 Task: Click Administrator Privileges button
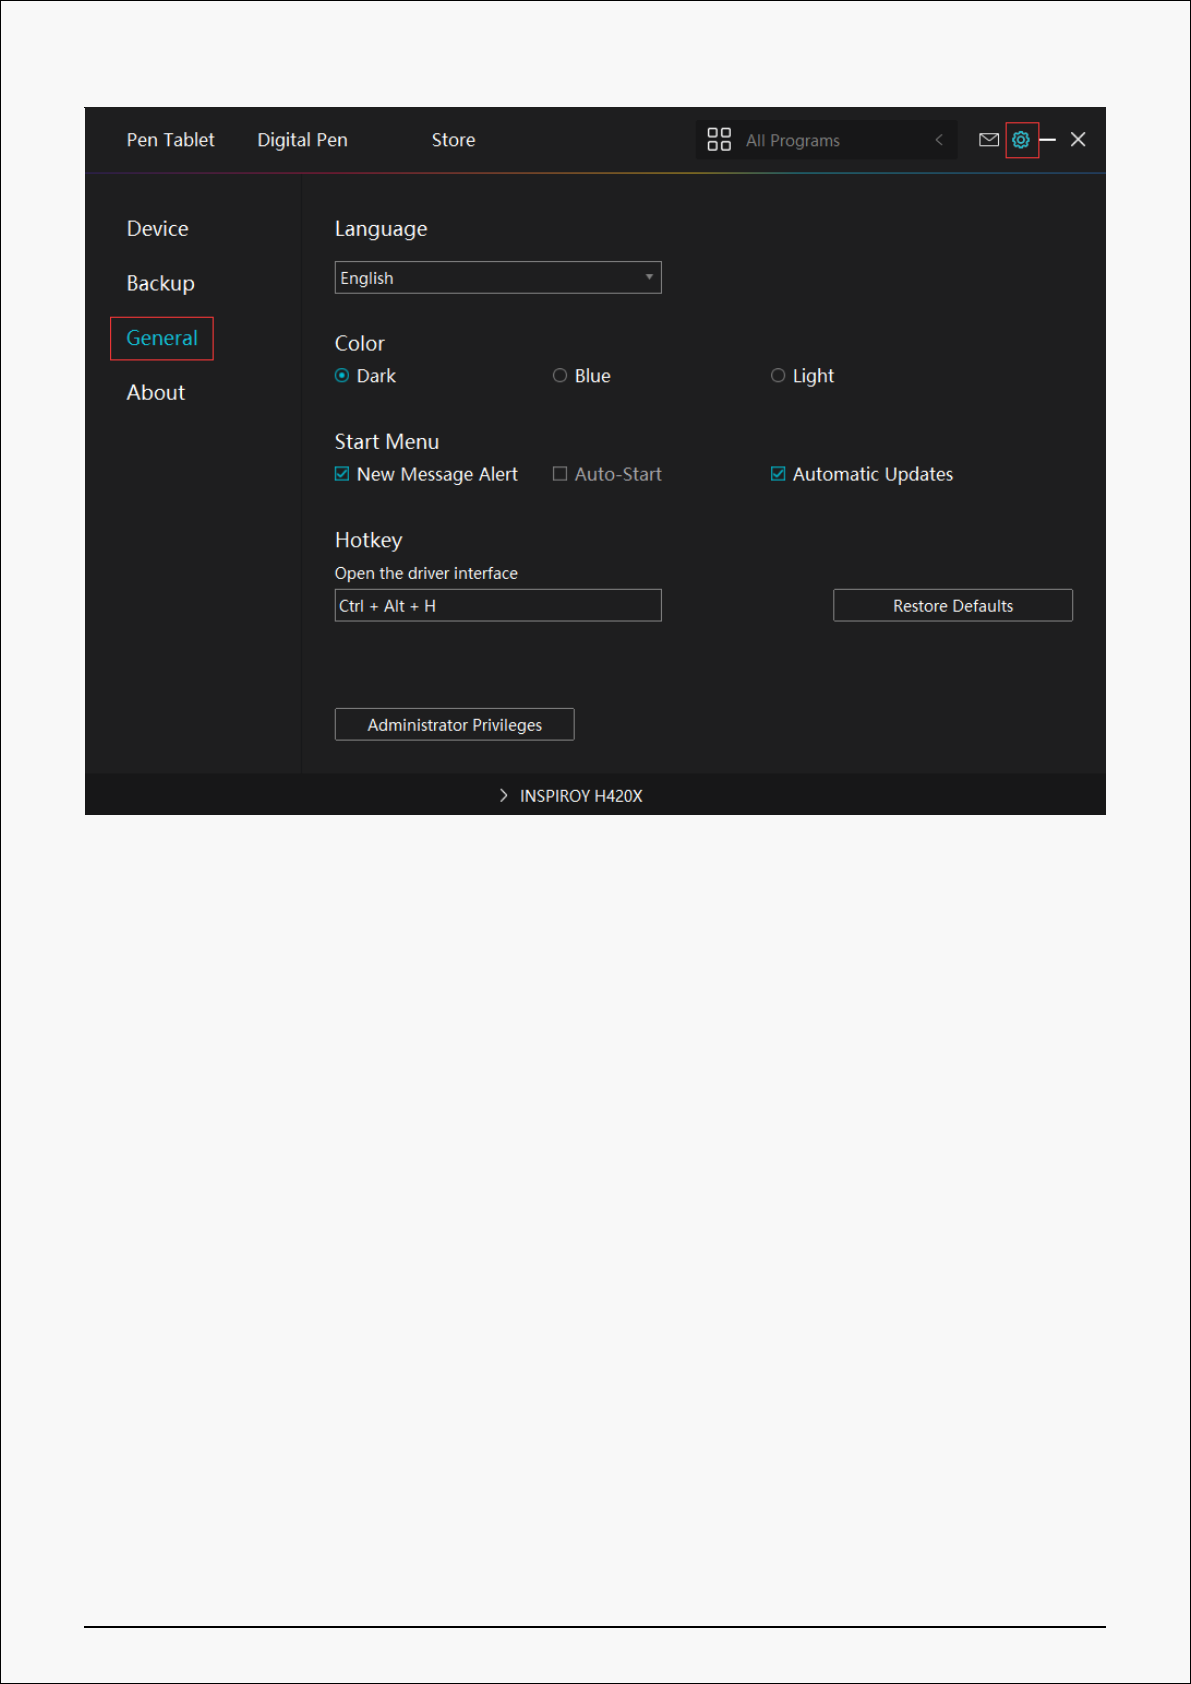(454, 725)
